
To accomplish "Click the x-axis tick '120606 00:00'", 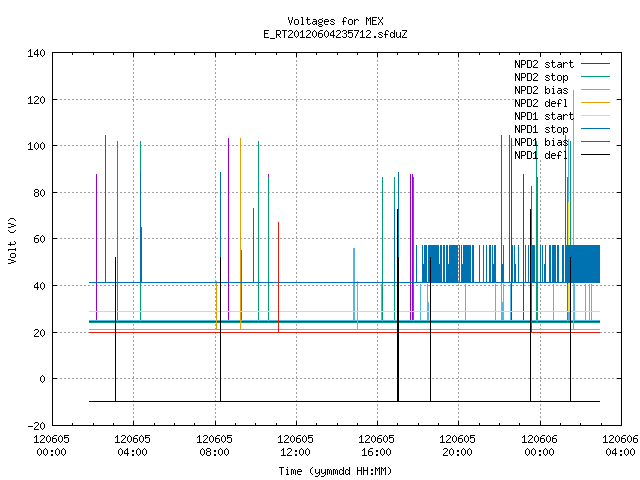I will (x=540, y=446).
